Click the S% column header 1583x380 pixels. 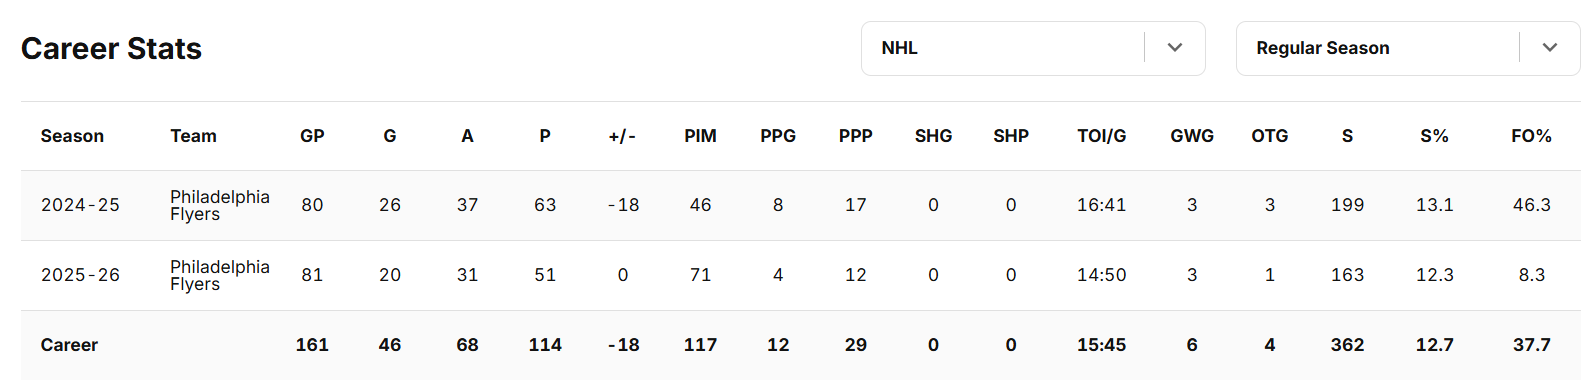point(1434,136)
